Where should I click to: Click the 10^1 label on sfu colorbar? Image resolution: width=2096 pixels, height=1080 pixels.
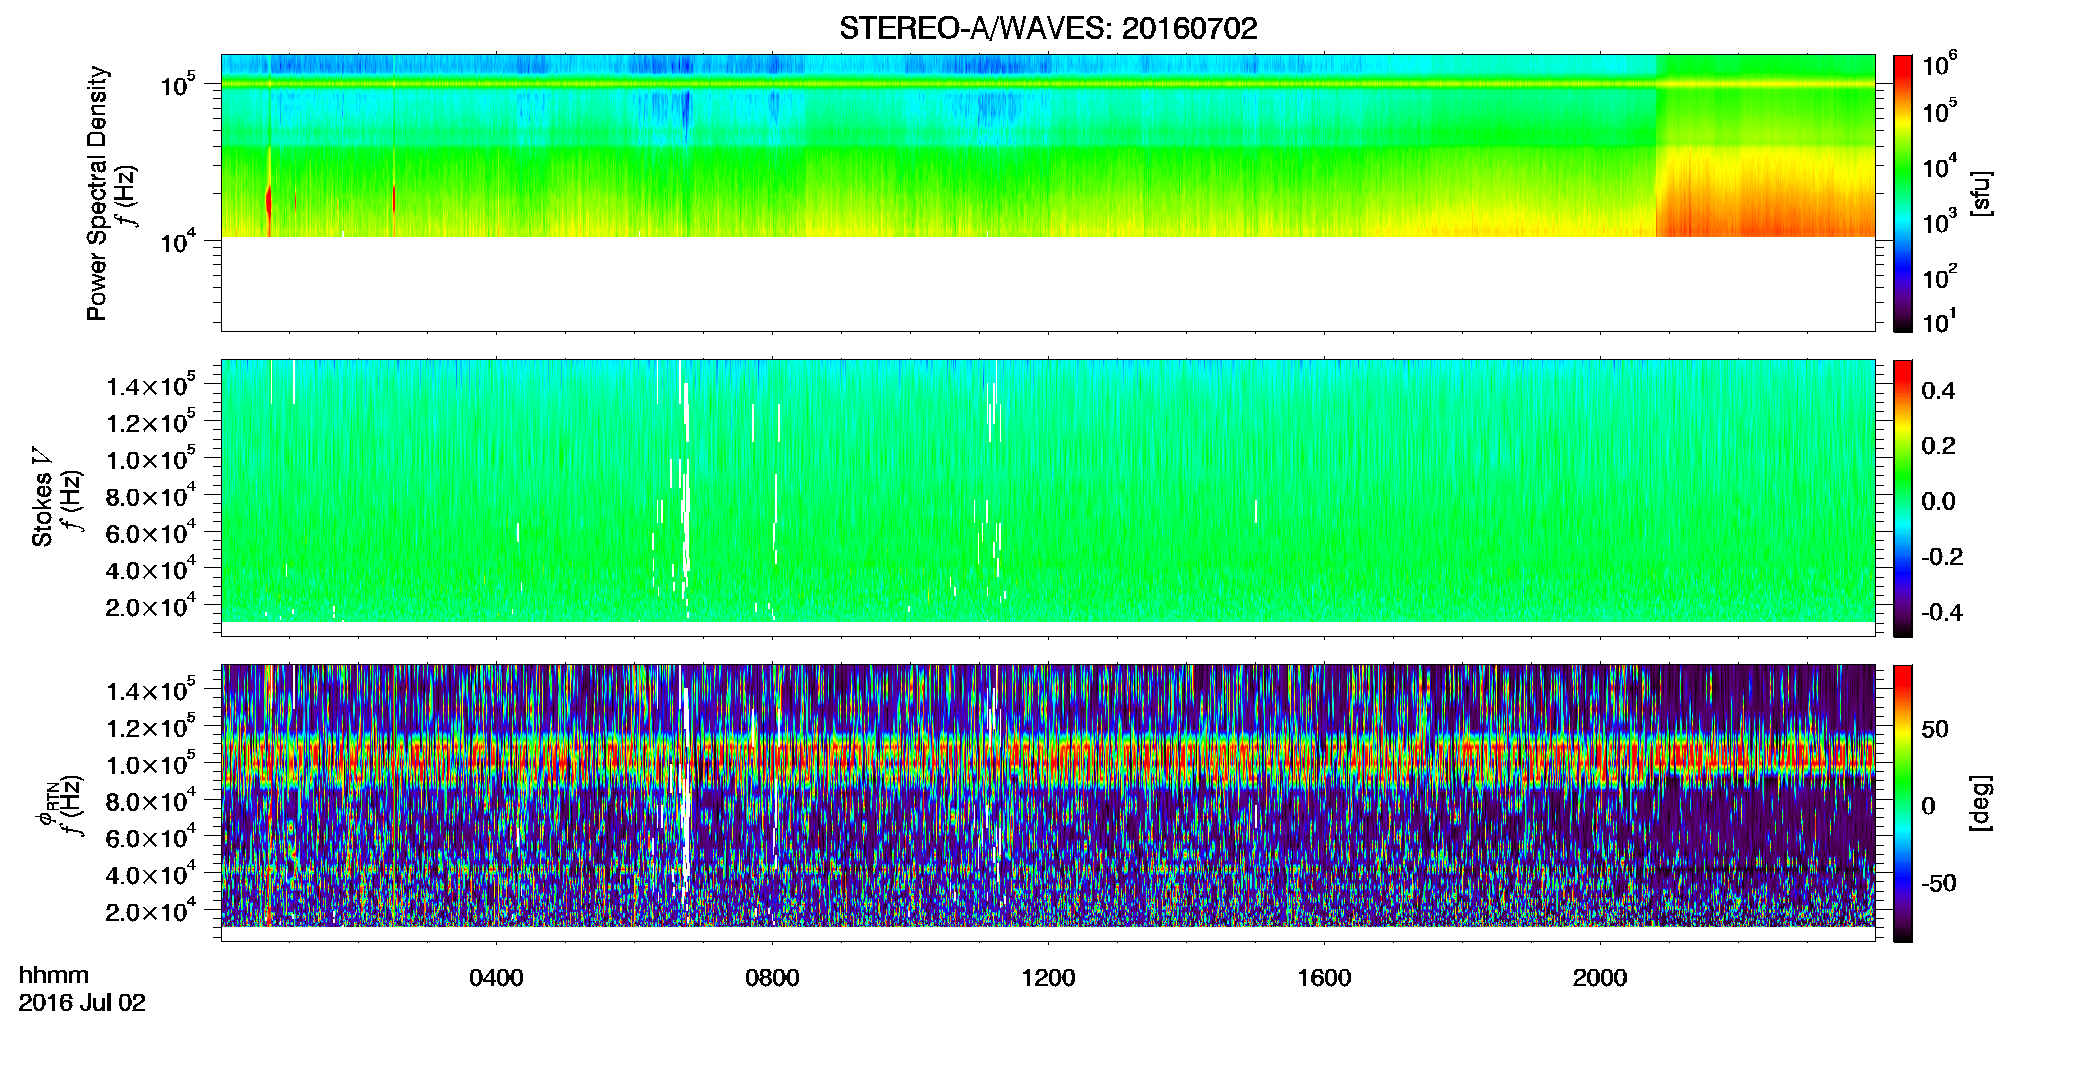(x=1939, y=321)
